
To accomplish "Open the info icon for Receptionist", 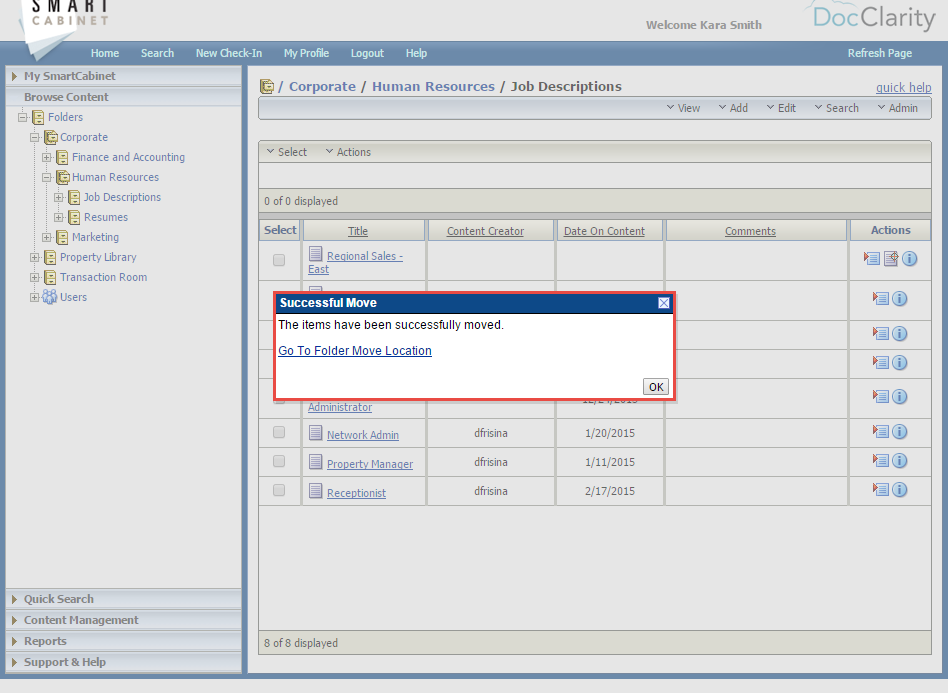I will coord(899,489).
